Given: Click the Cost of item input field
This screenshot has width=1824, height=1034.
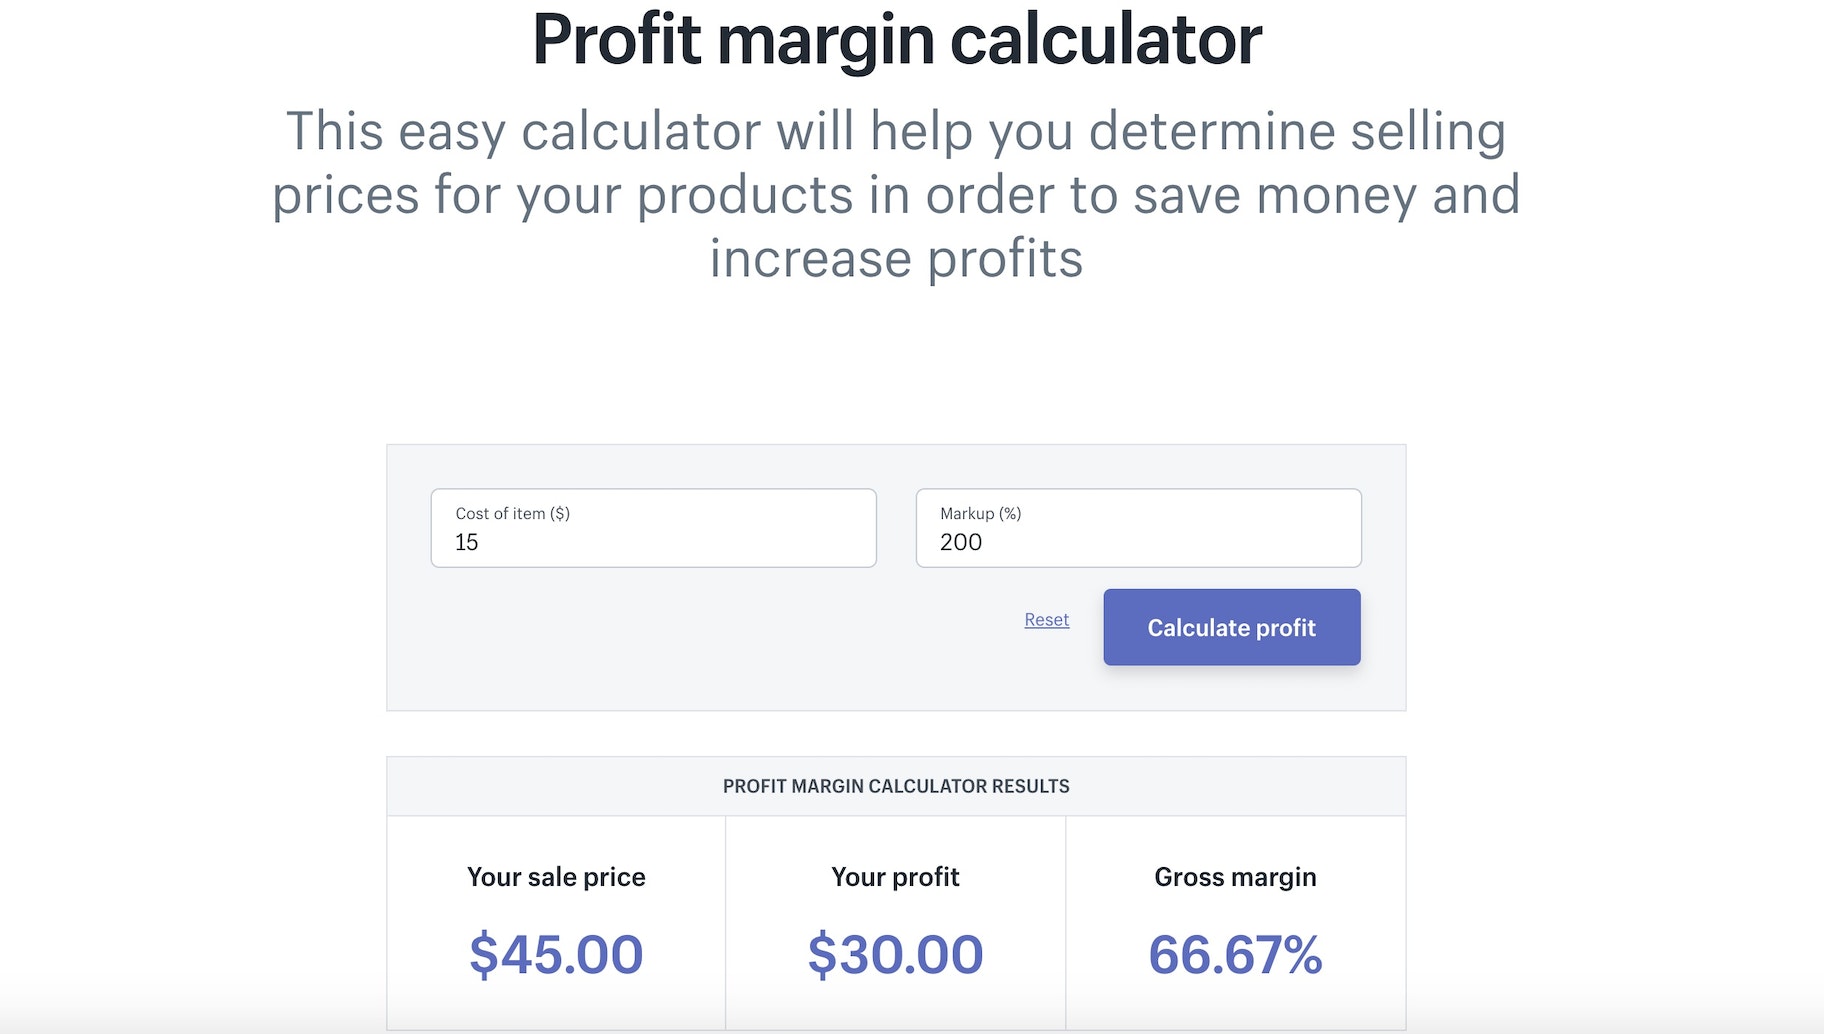Looking at the screenshot, I should pos(653,528).
